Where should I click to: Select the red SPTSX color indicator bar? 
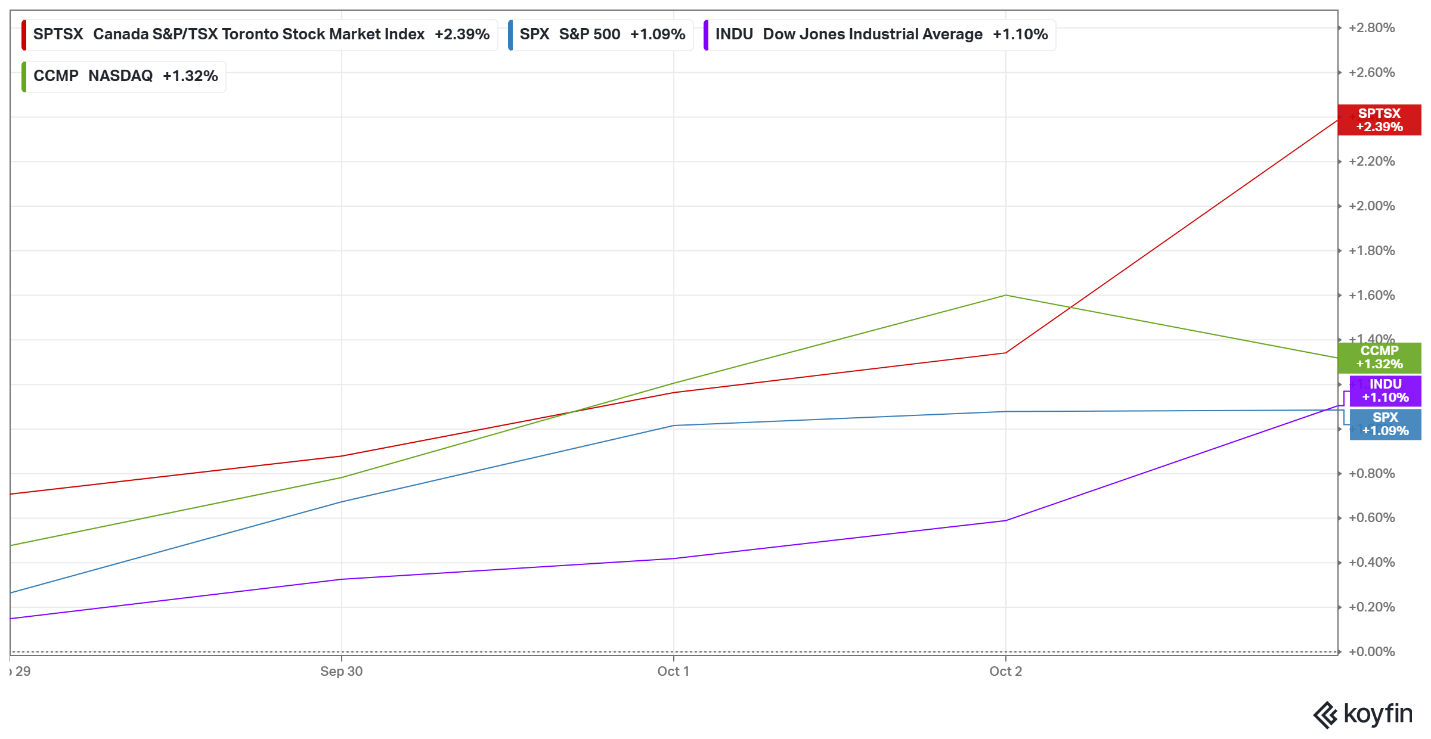(24, 34)
